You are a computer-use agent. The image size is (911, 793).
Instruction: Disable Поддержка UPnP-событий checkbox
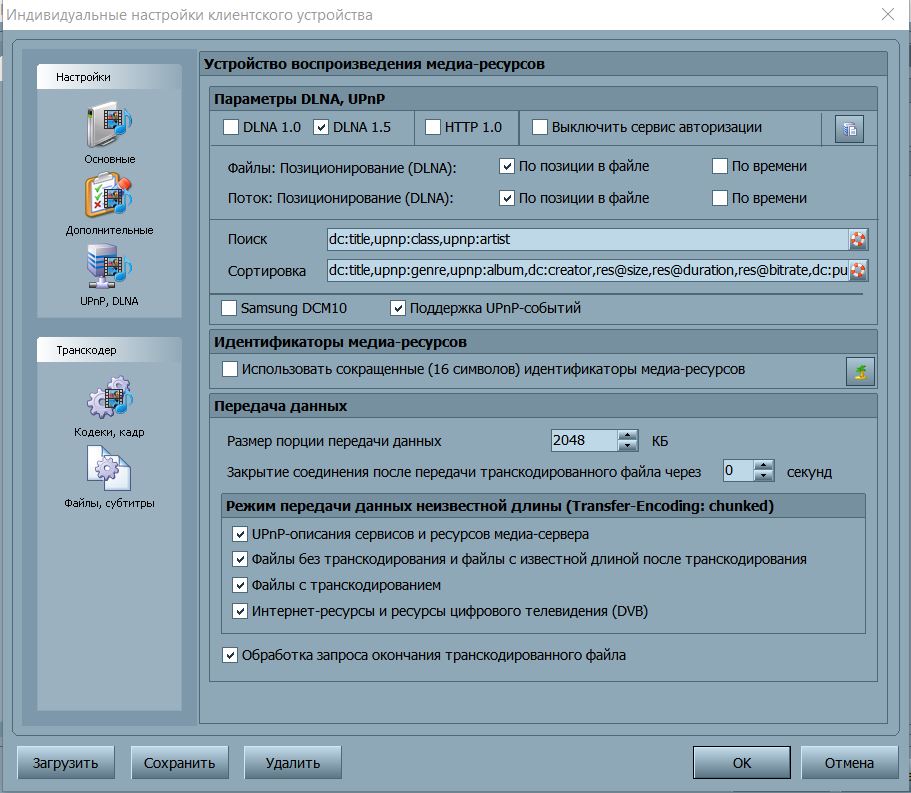coord(399,309)
